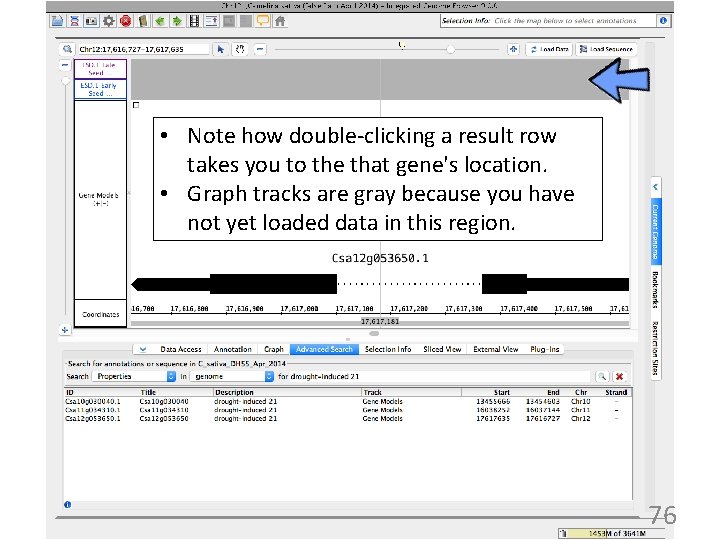Open the Plug-Ins tab

click(545, 349)
